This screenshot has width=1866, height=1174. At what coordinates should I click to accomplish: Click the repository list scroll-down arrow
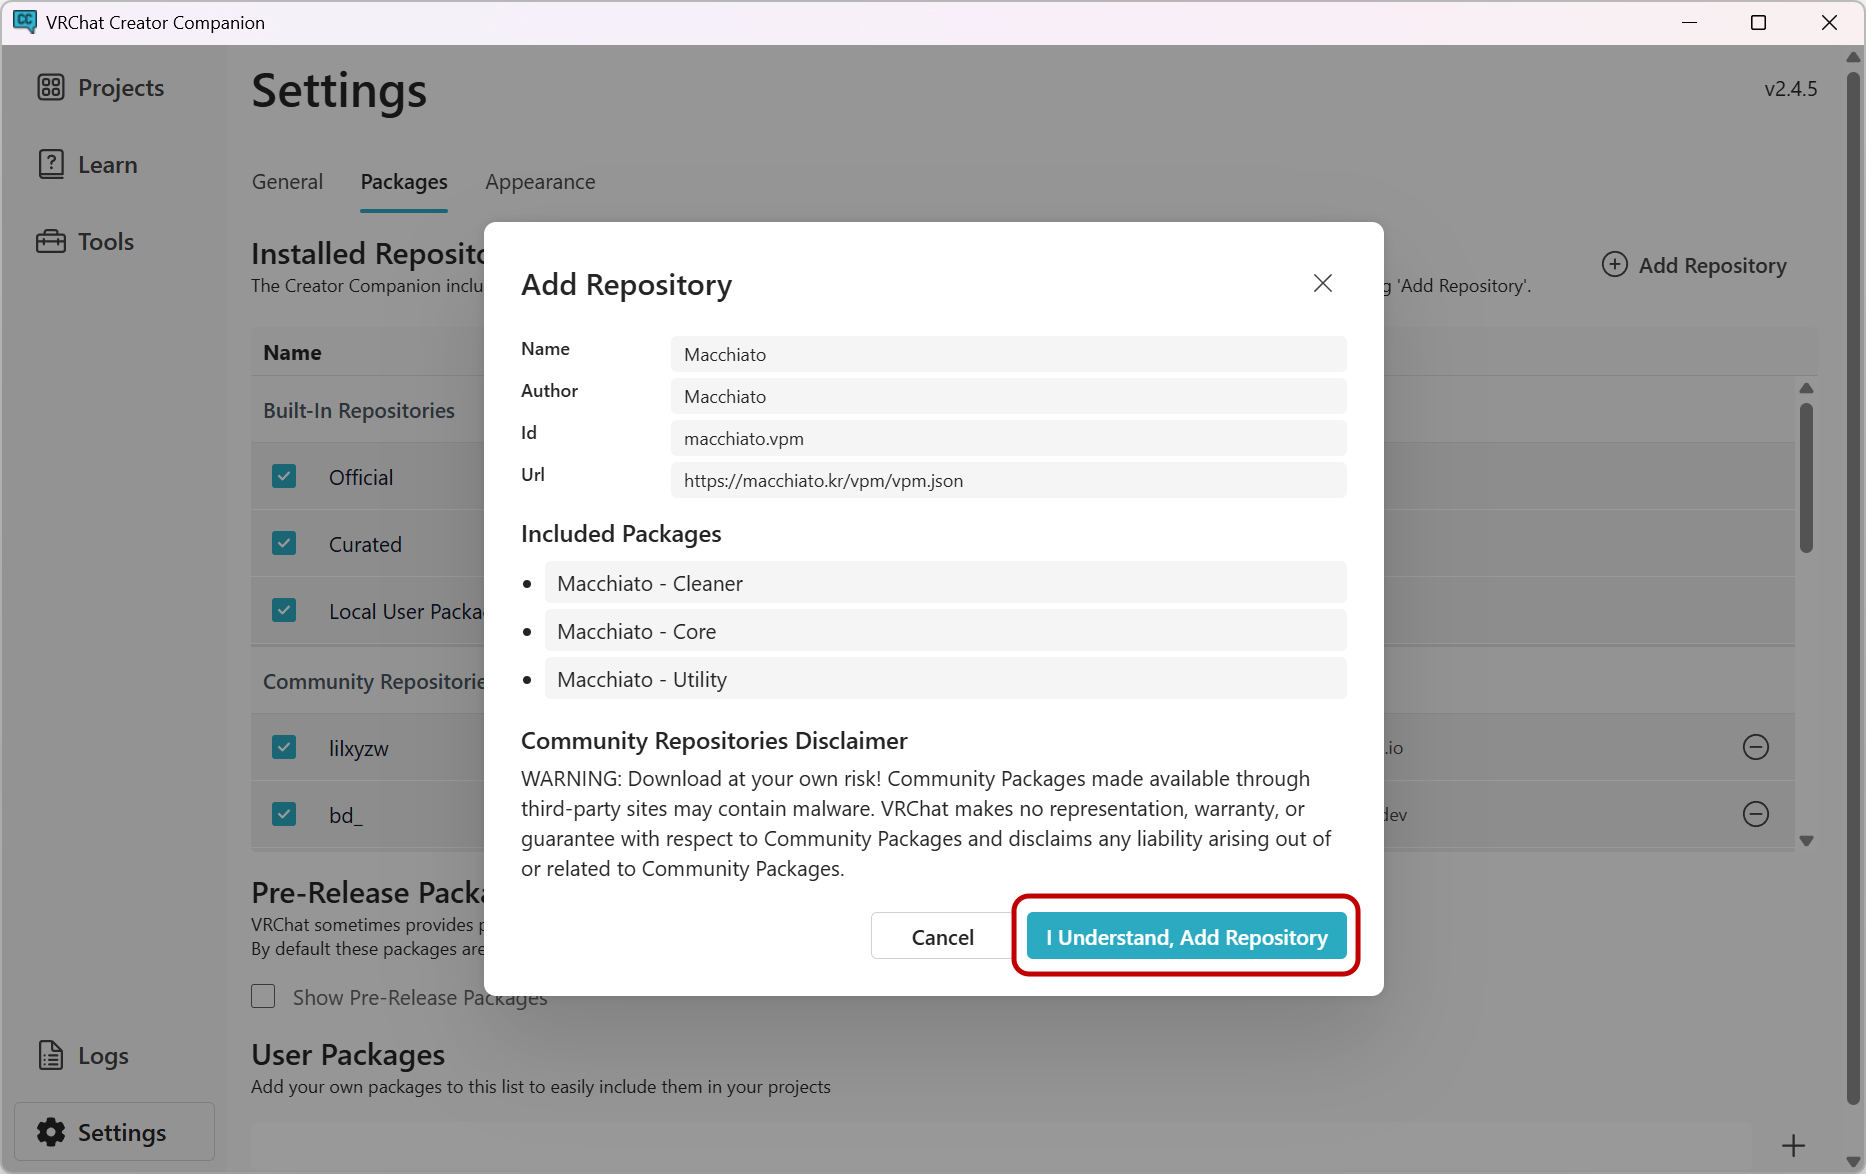point(1806,841)
